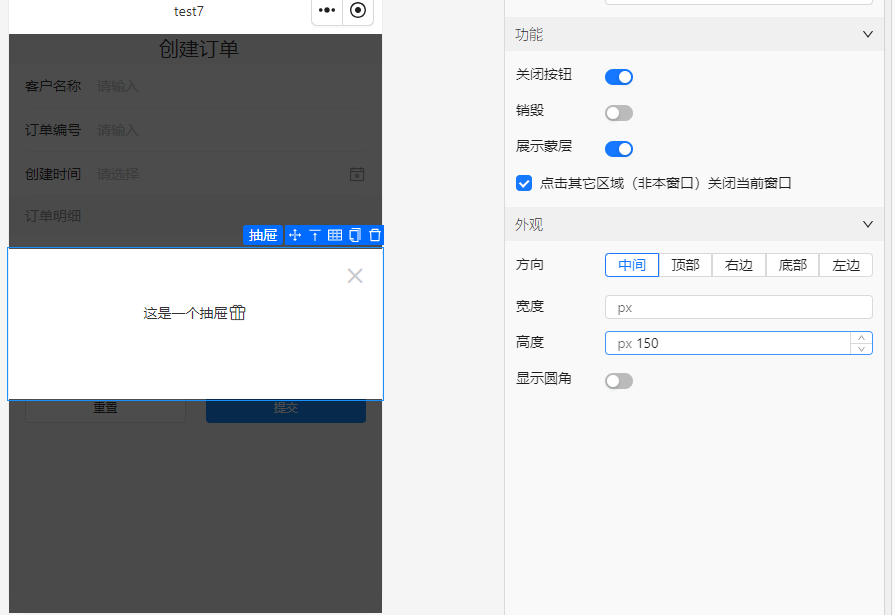Toggle the 关闭按钮 switch
Viewport: 895px width, 615px height.
619,77
